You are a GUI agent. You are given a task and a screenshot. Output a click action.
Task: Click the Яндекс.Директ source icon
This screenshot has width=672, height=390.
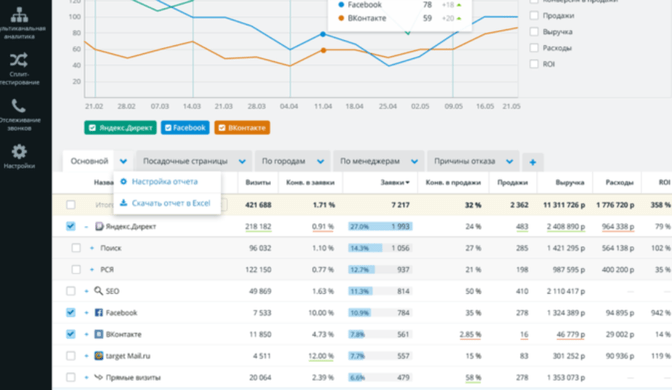click(99, 226)
